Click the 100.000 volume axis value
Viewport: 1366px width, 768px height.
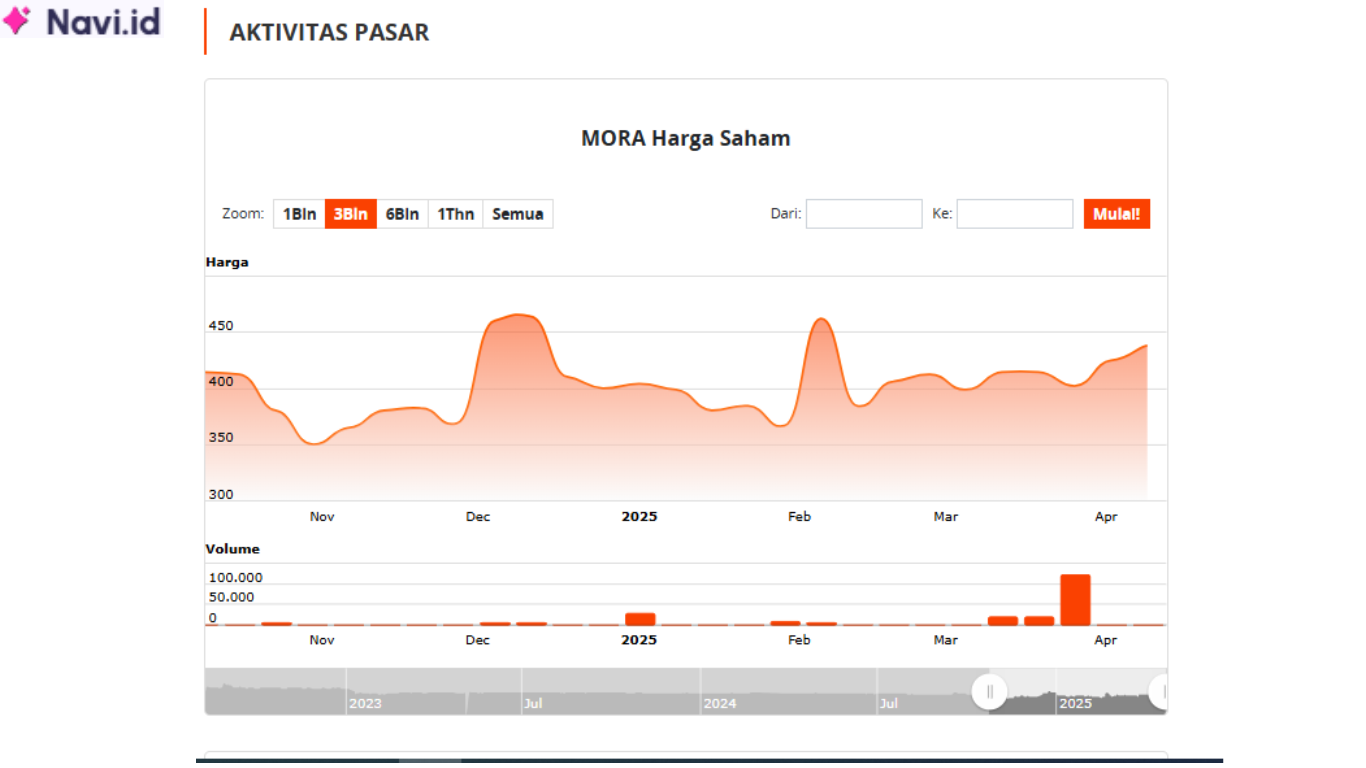[x=235, y=578]
